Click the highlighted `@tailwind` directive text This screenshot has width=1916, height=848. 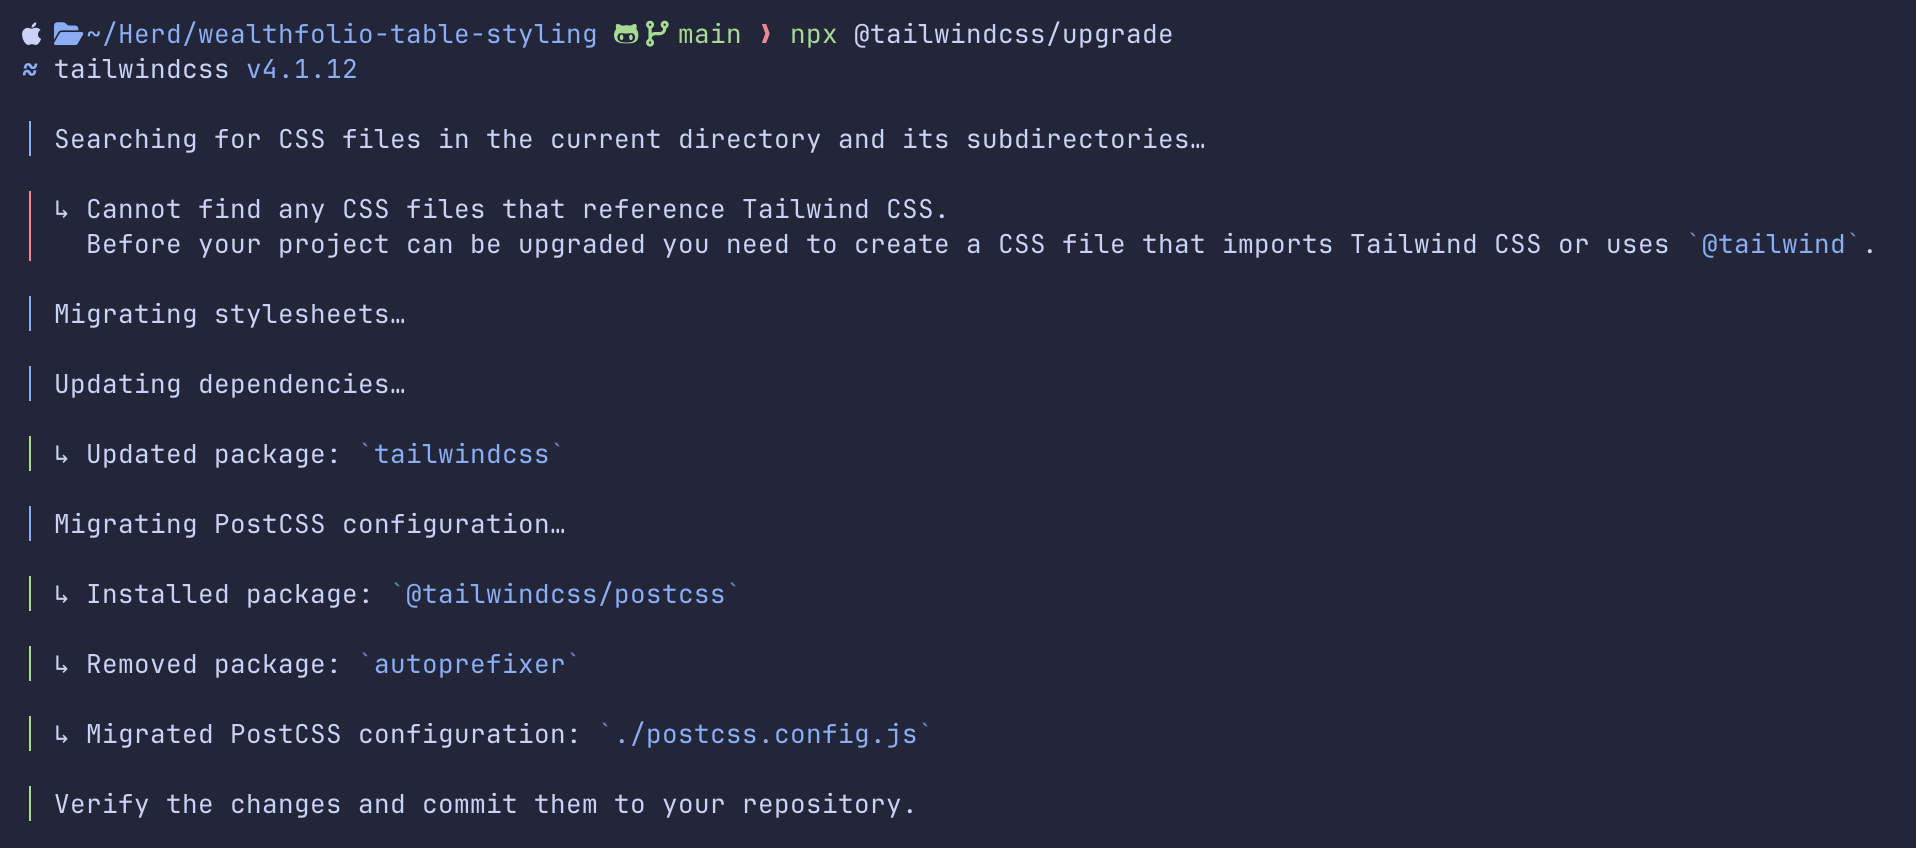pyautogui.click(x=1773, y=245)
